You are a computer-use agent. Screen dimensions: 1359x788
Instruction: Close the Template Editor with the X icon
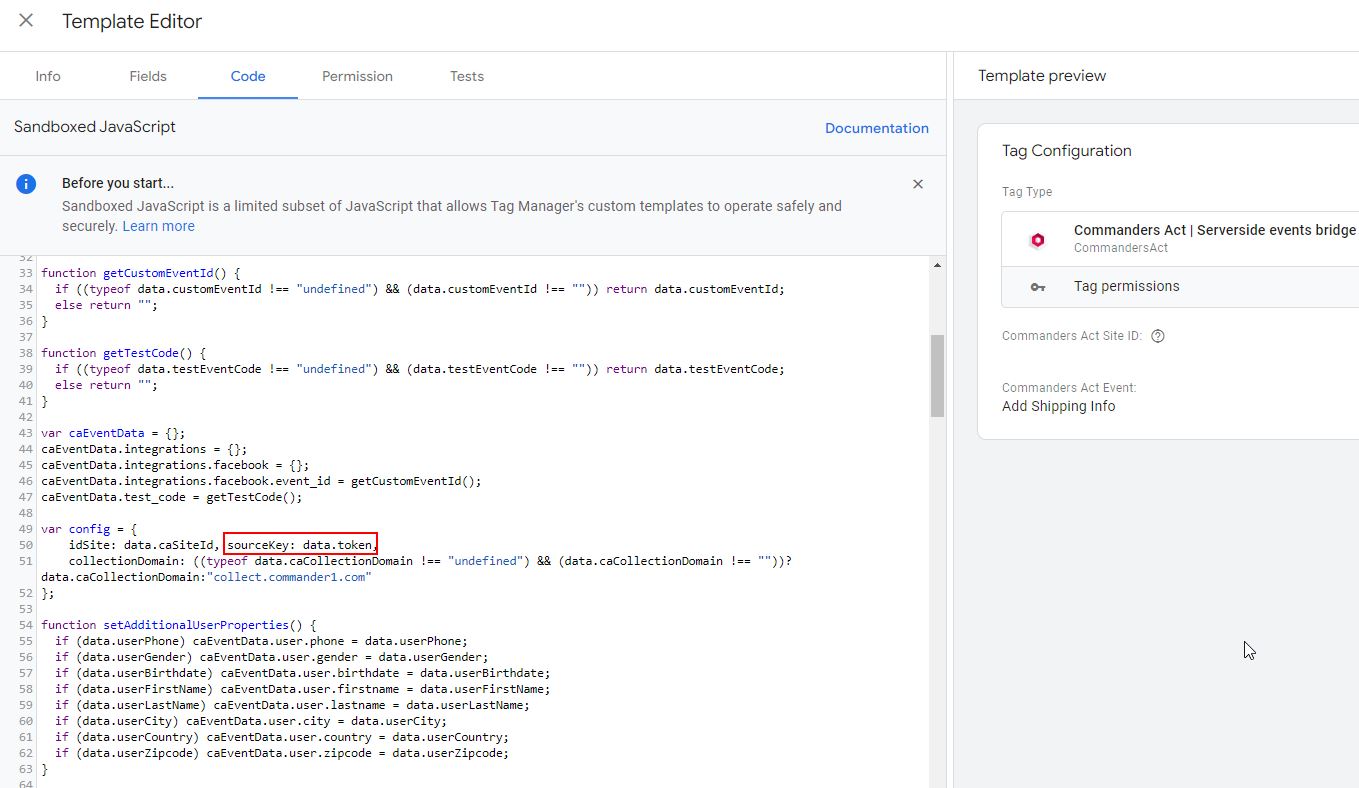coord(26,21)
